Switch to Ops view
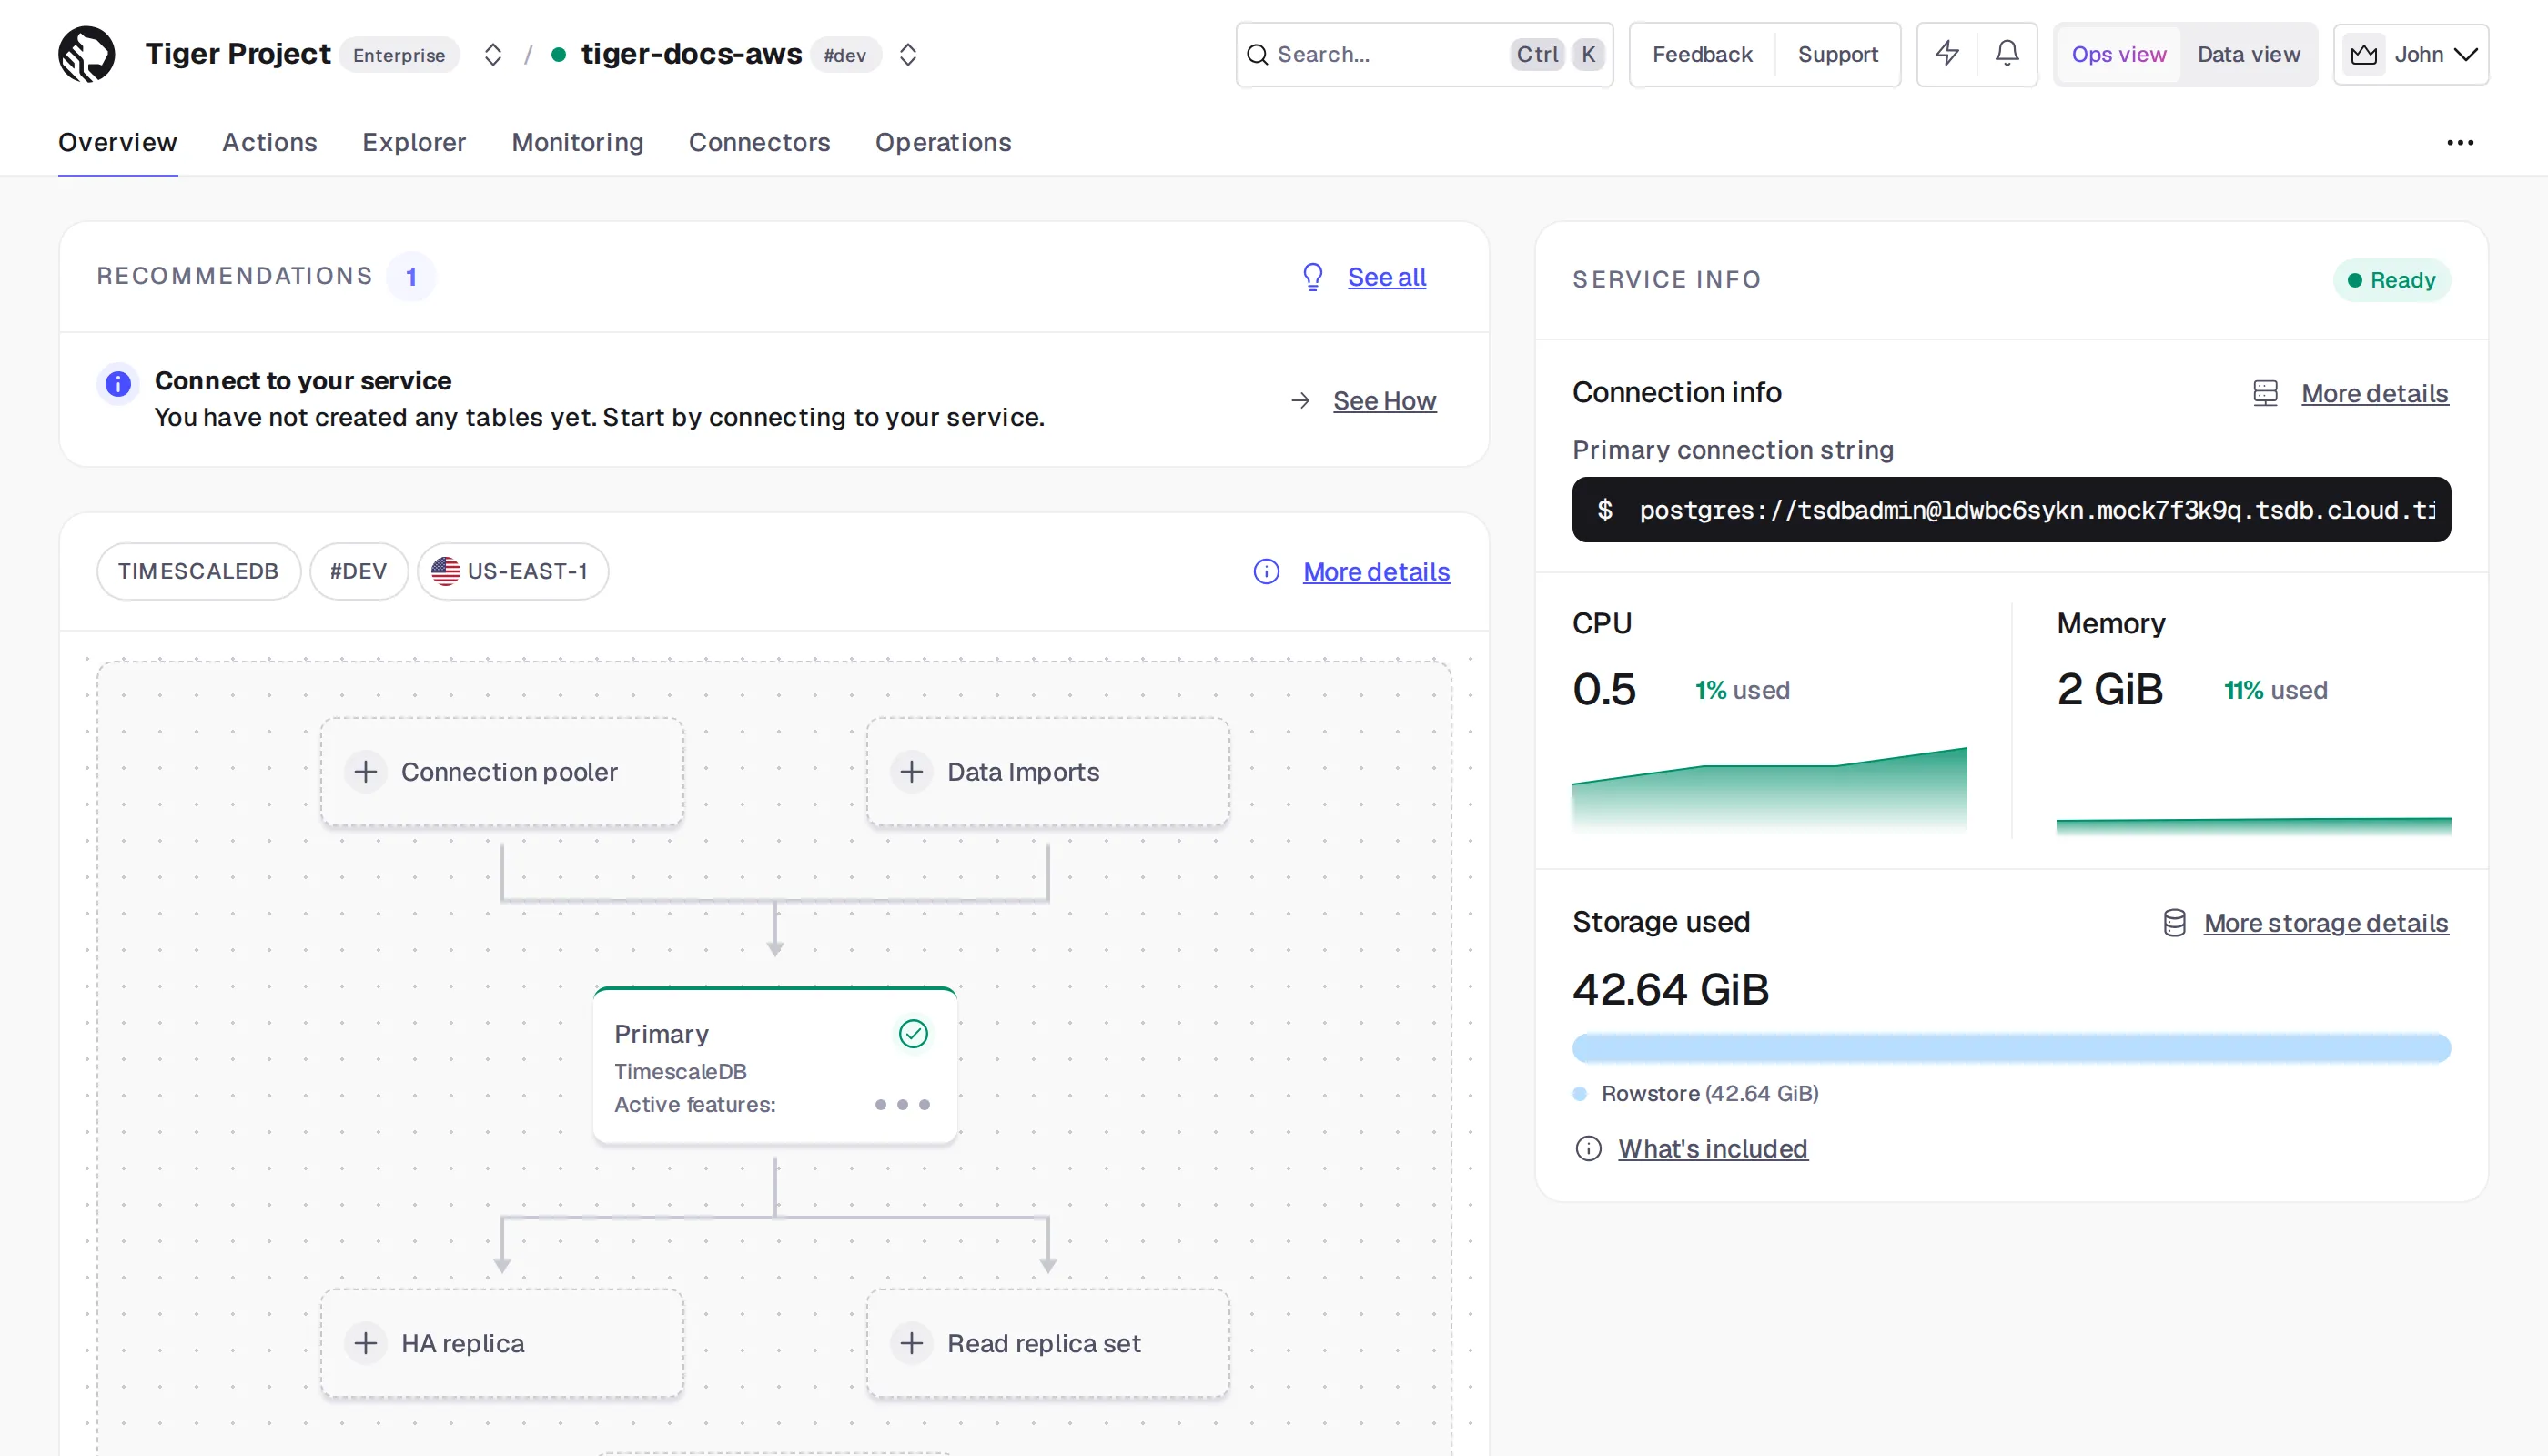2548x1456 pixels. click(x=2118, y=54)
